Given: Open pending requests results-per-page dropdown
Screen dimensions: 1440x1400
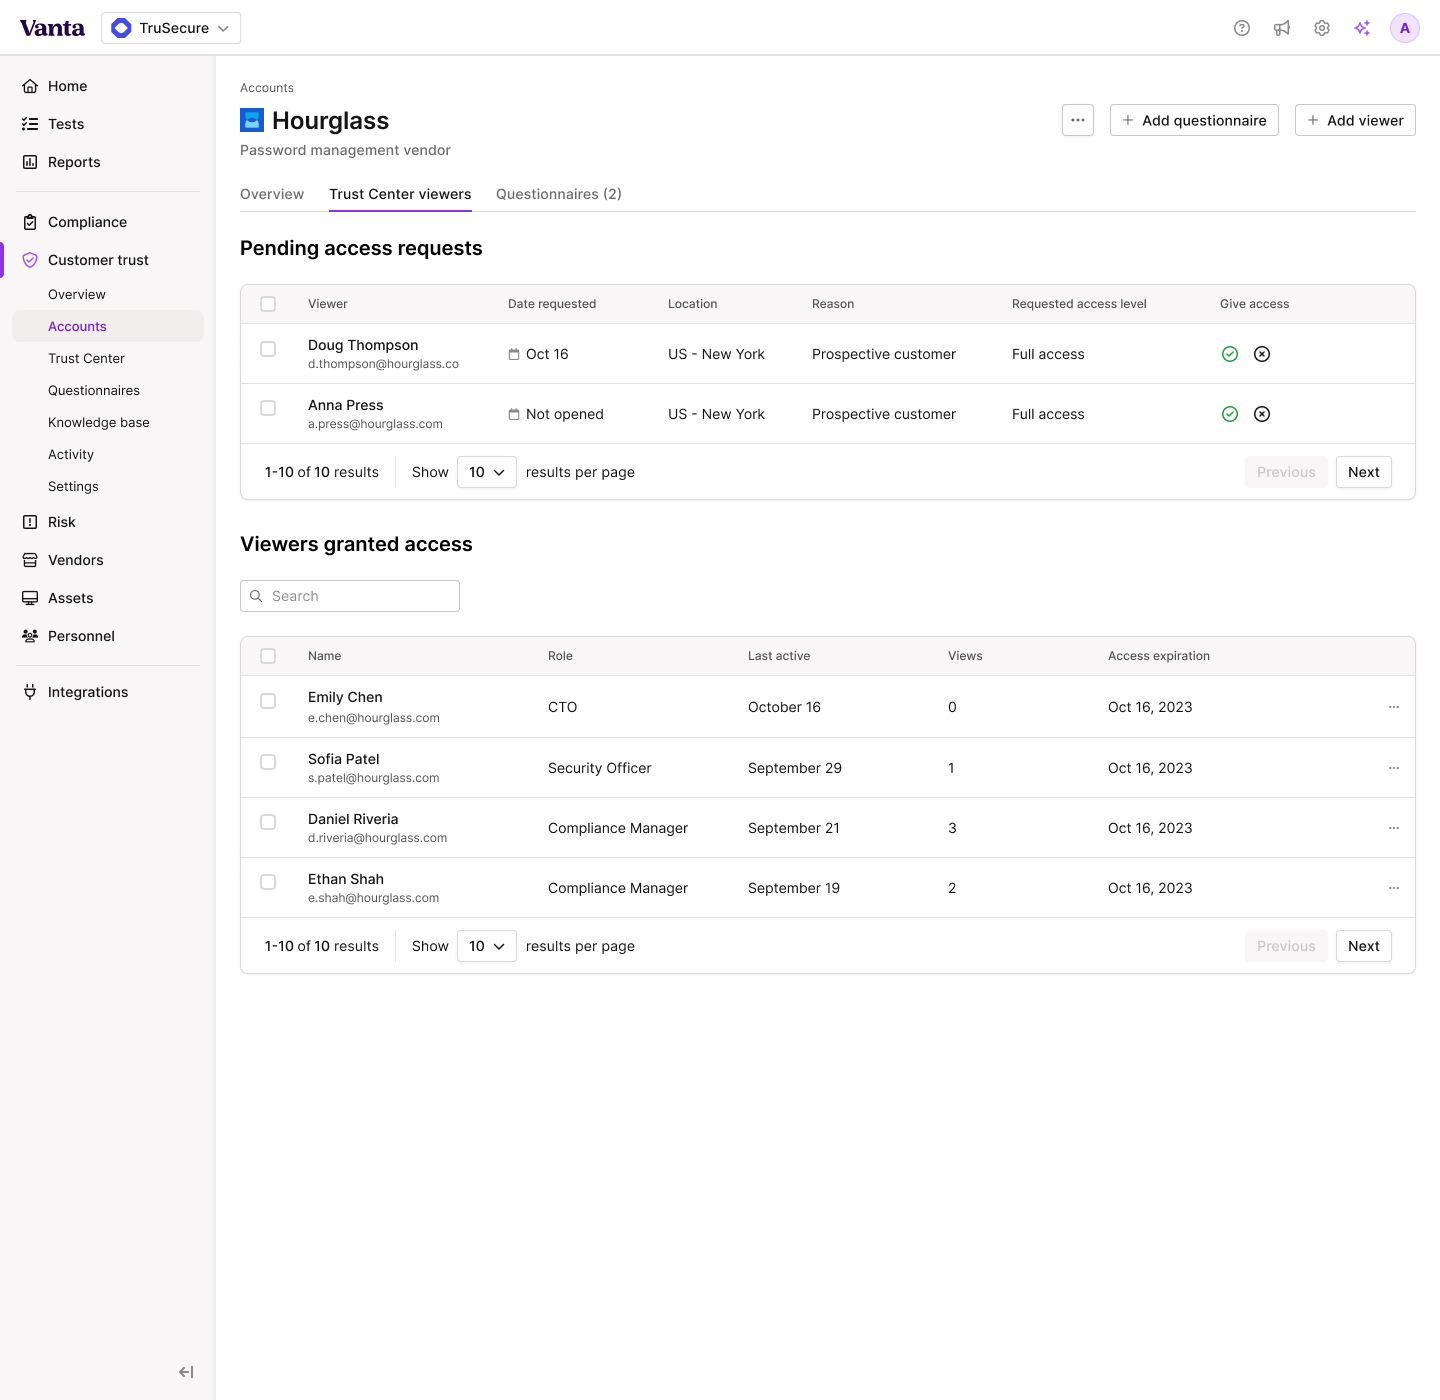Looking at the screenshot, I should [487, 472].
